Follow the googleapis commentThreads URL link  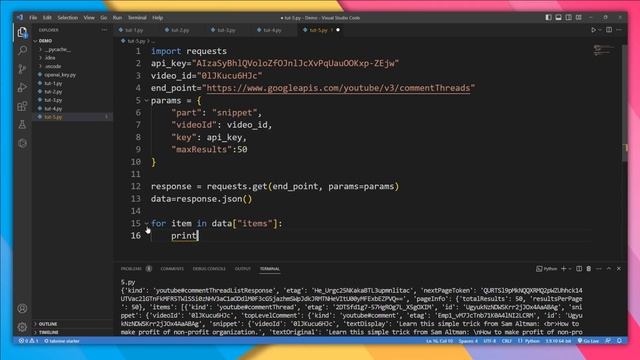[x=338, y=88]
